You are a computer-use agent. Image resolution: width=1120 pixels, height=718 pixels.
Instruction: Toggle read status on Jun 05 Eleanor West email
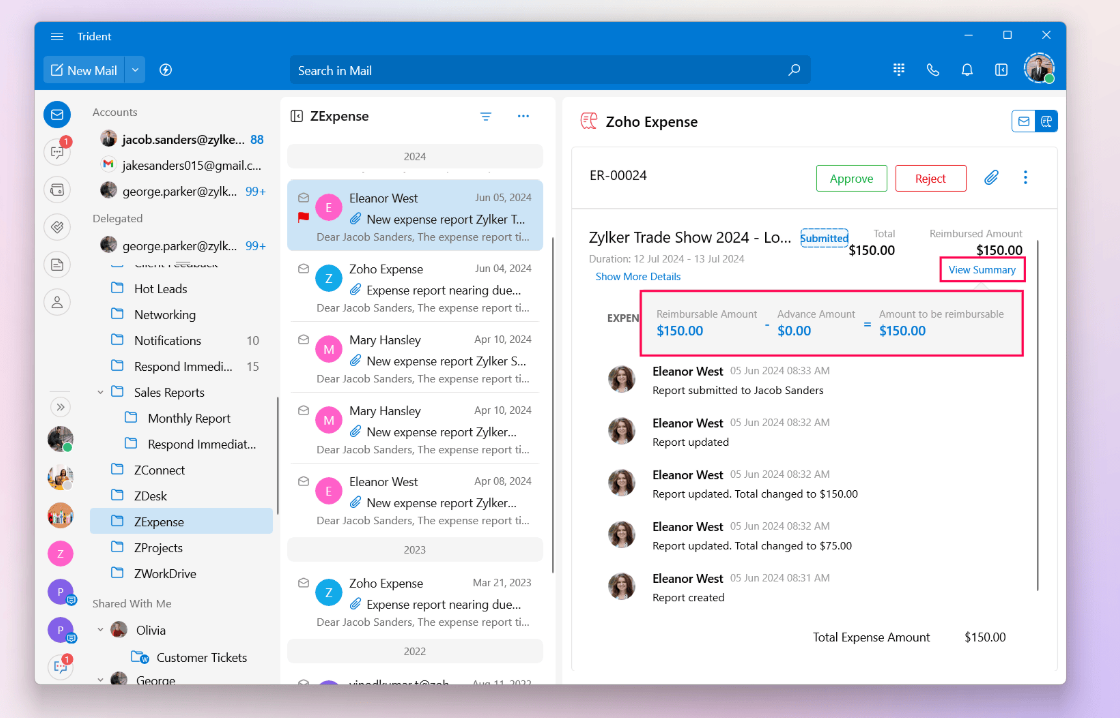tap(304, 198)
